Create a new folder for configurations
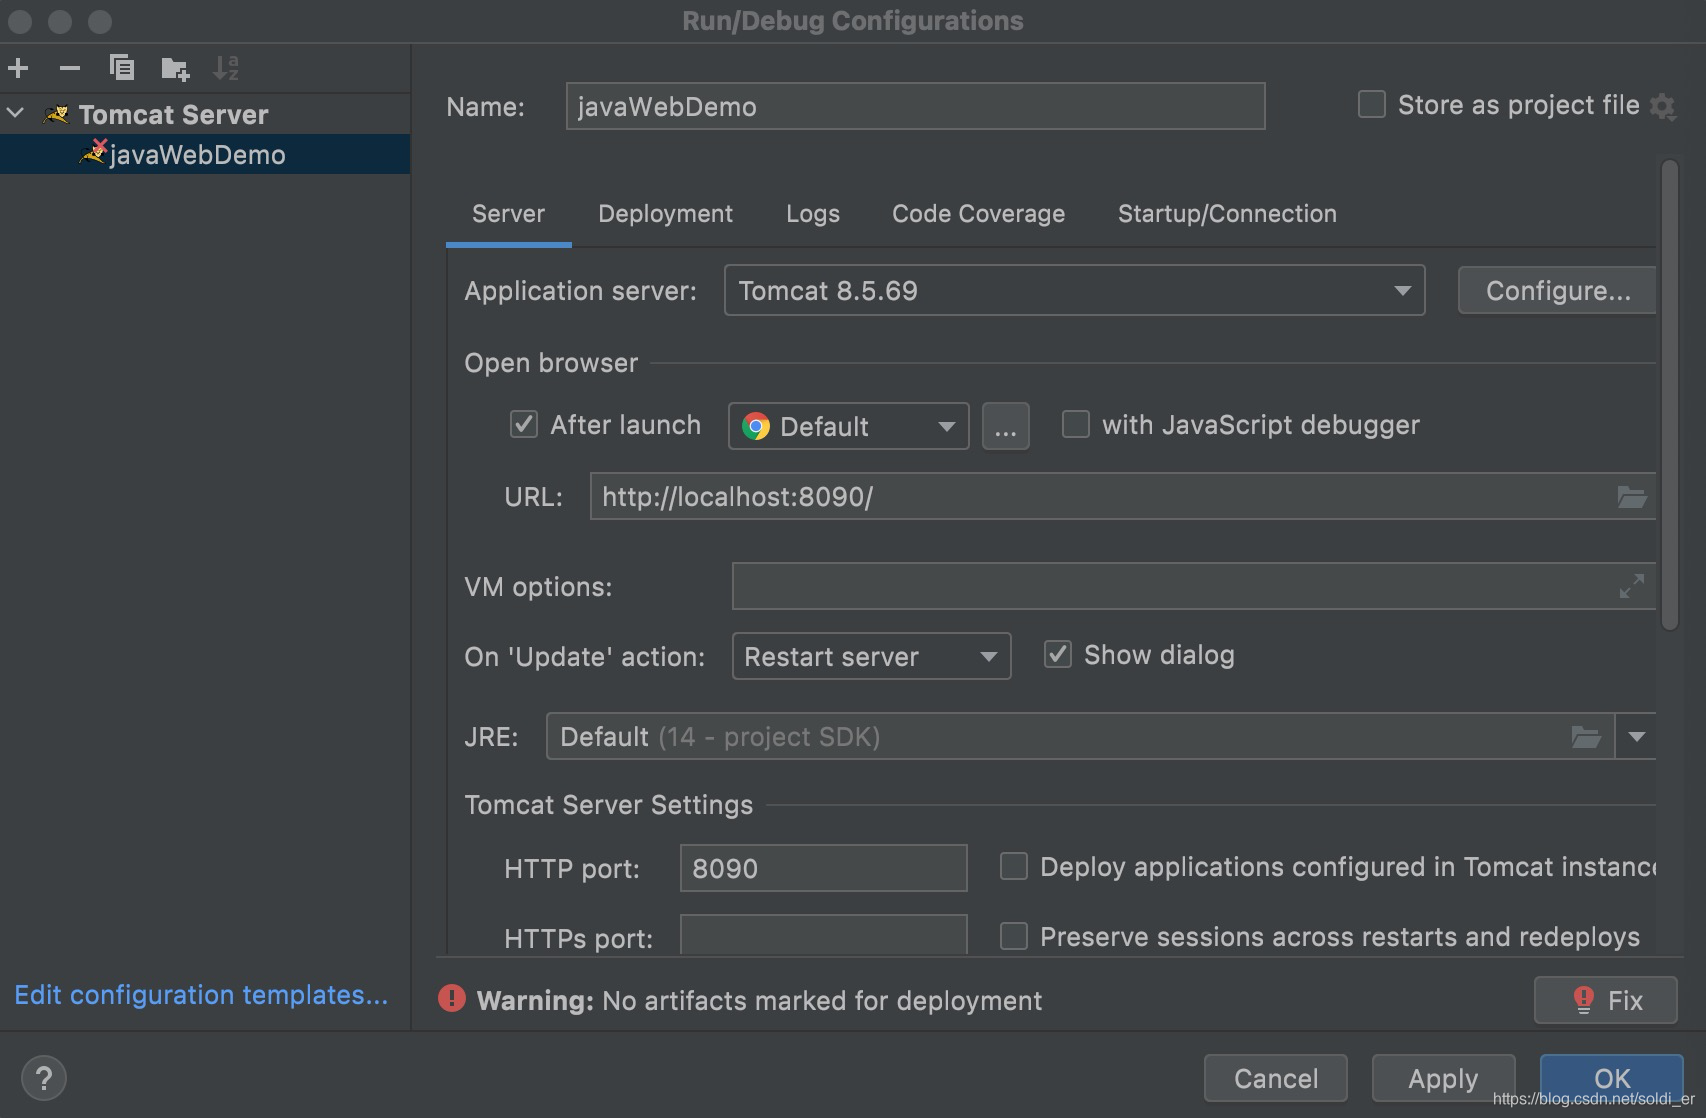Image resolution: width=1706 pixels, height=1118 pixels. coord(175,68)
